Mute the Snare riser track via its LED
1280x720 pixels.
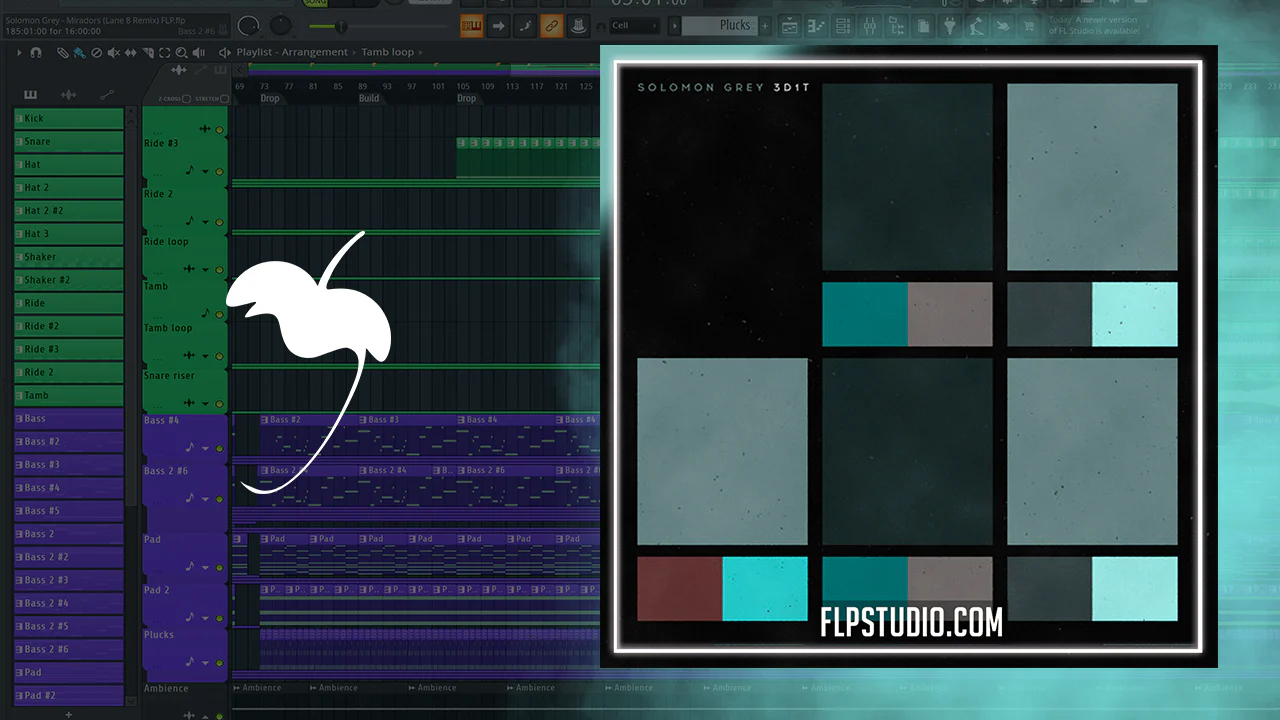(x=220, y=403)
